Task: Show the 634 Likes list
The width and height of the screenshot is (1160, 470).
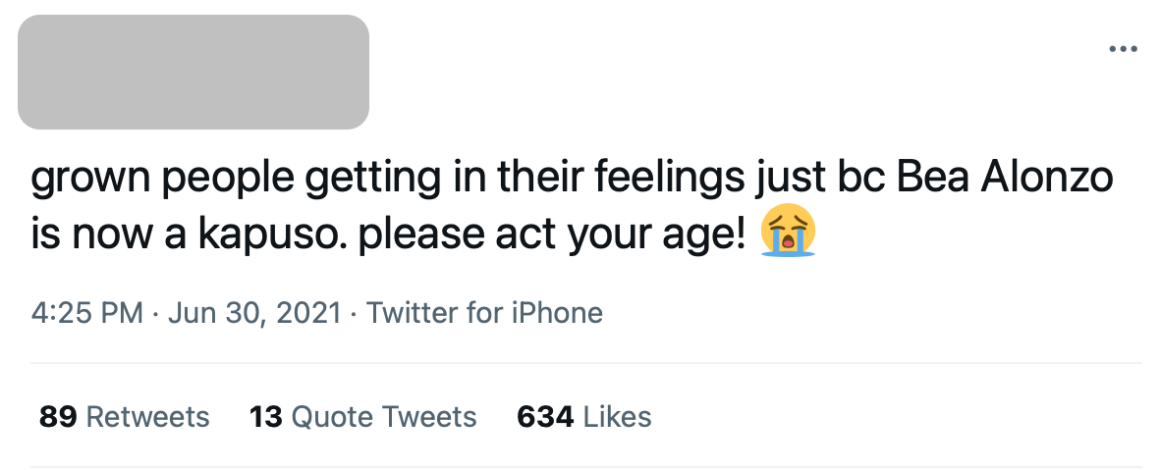Action: coord(584,417)
